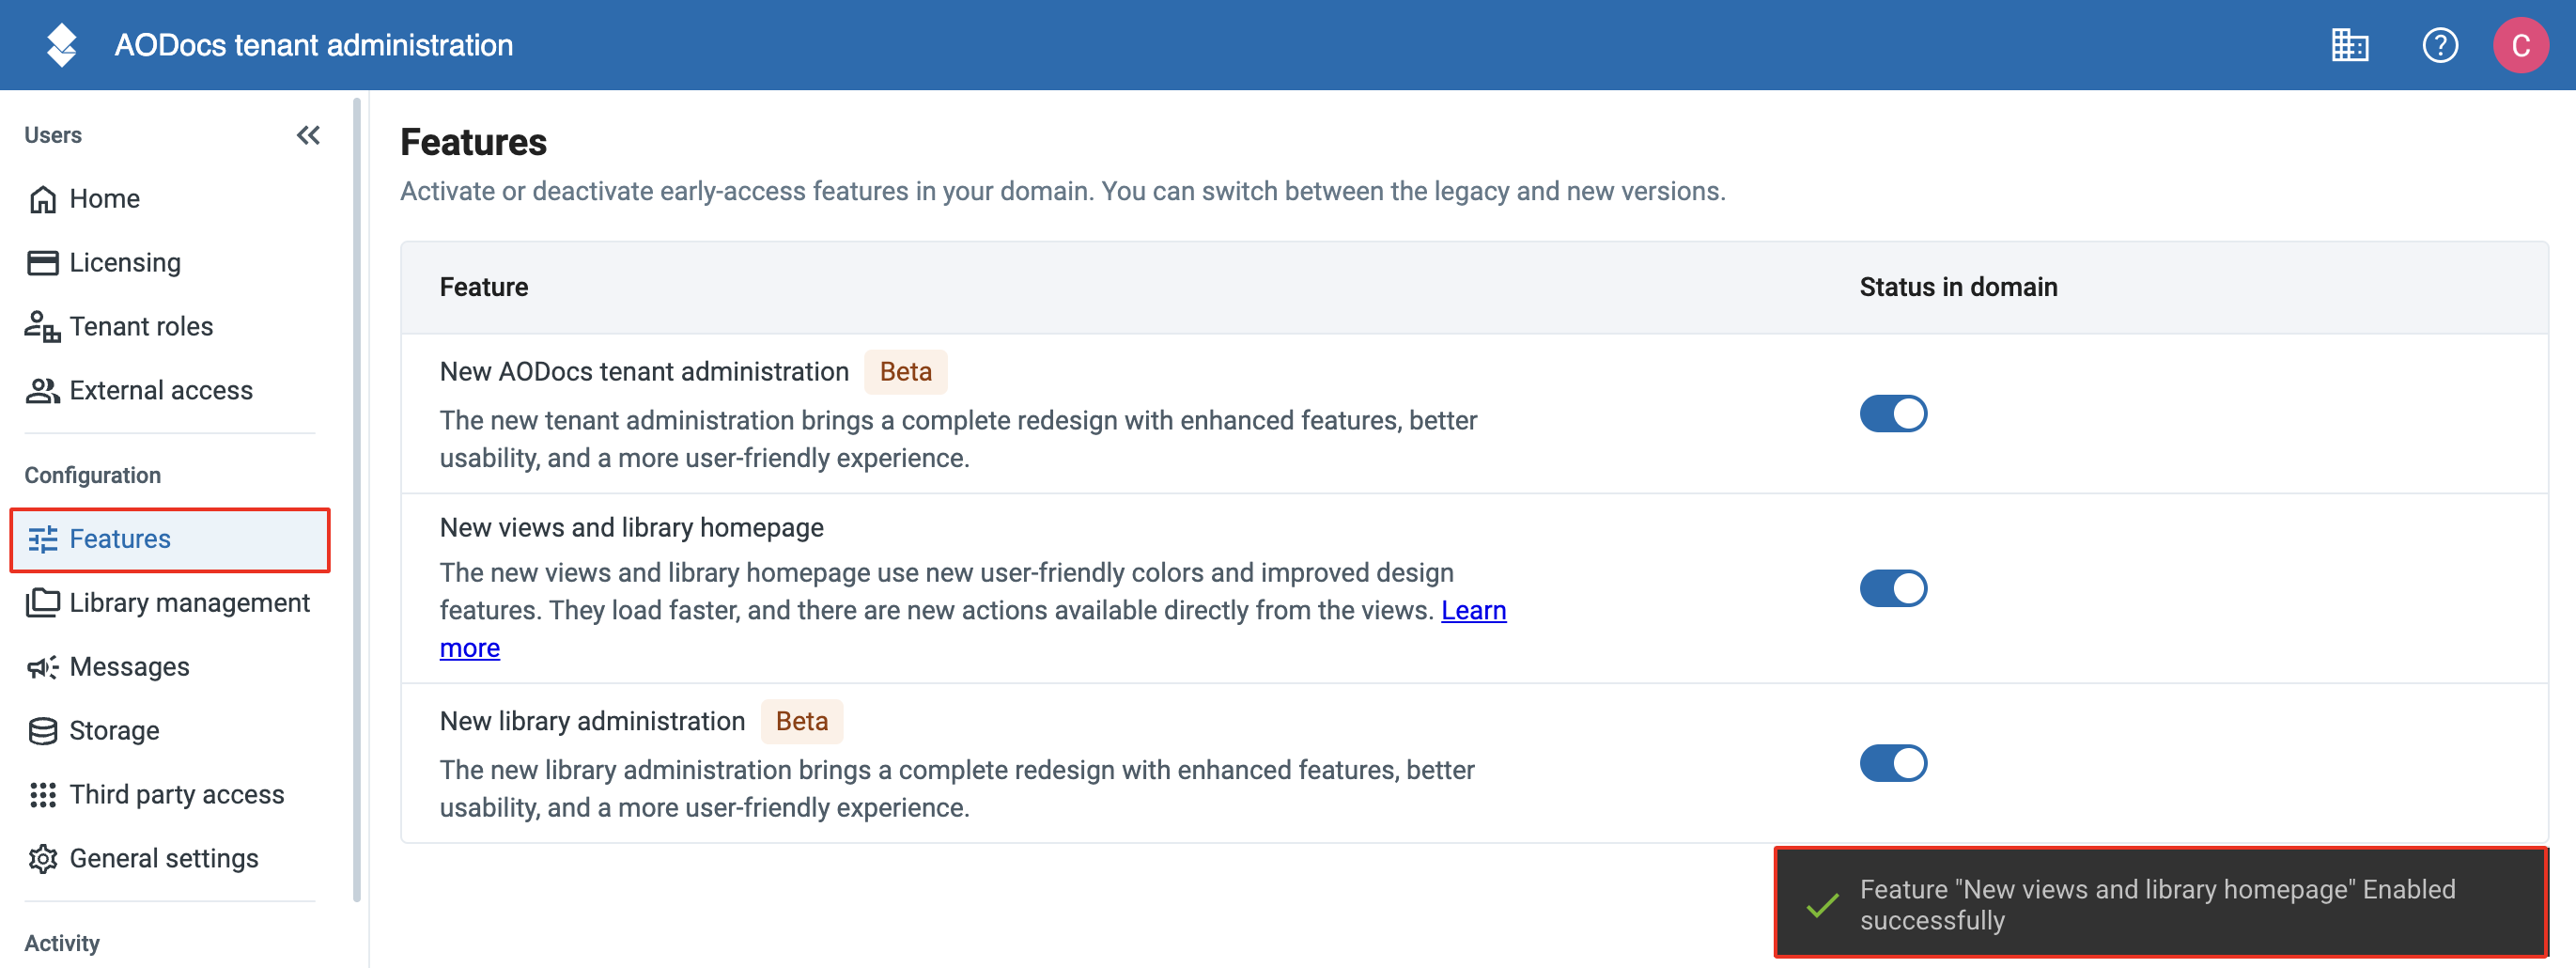Toggle New library administration feature
The height and width of the screenshot is (968, 2576).
[x=1893, y=764]
